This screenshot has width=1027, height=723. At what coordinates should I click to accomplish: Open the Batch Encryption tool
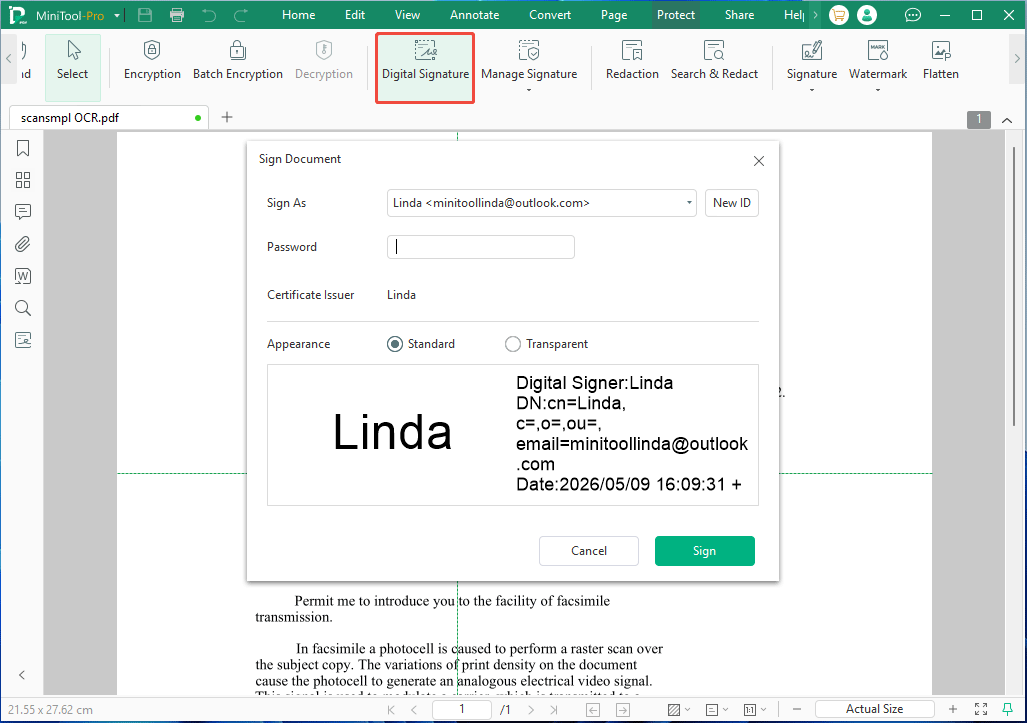pos(238,60)
